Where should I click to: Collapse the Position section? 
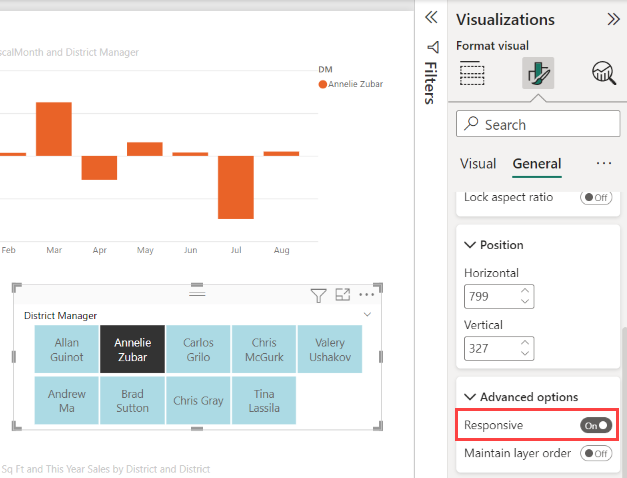click(x=470, y=245)
